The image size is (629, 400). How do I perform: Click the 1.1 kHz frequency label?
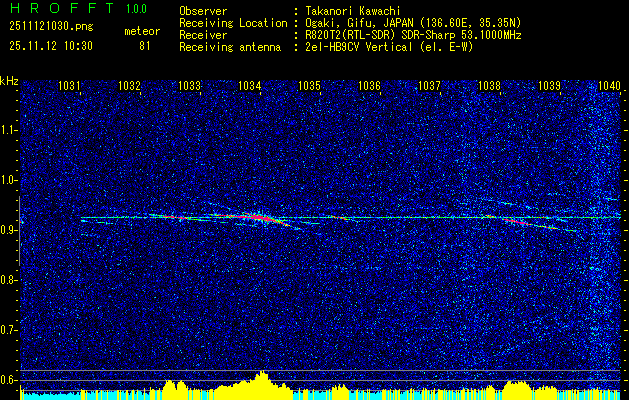pos(9,130)
